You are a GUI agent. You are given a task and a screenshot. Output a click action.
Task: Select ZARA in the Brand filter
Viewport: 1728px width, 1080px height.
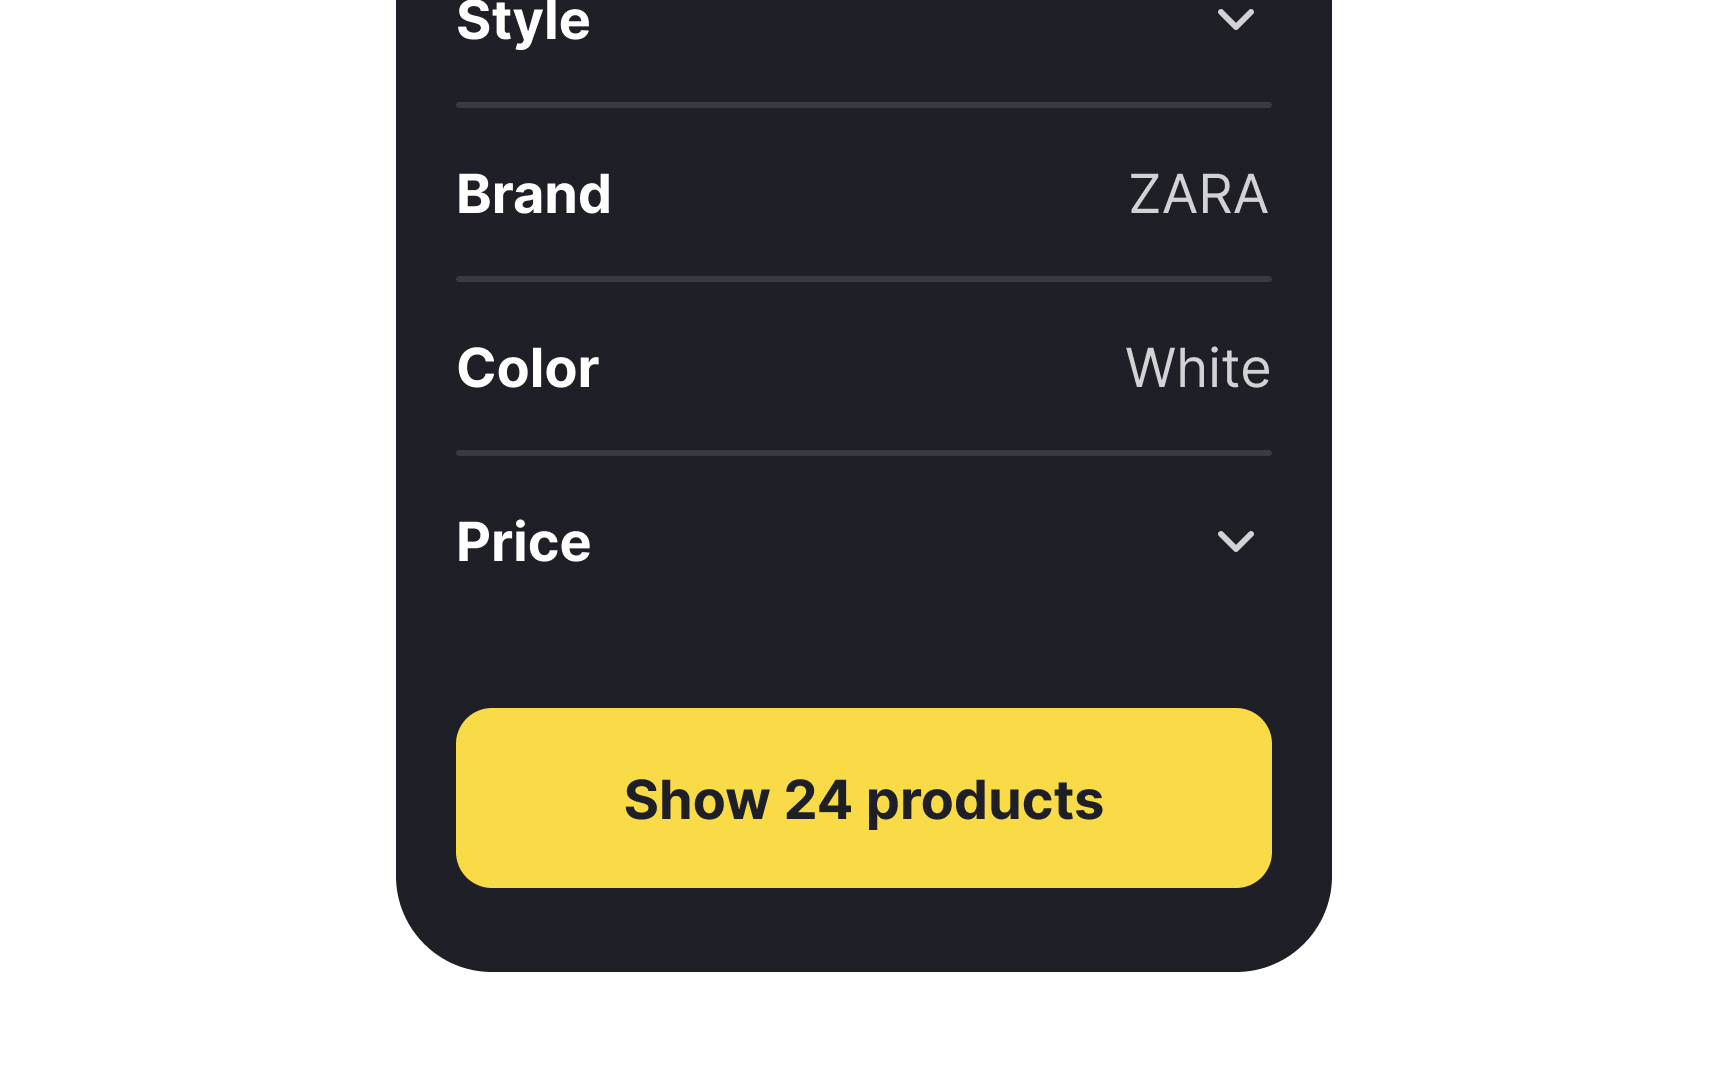click(1198, 193)
